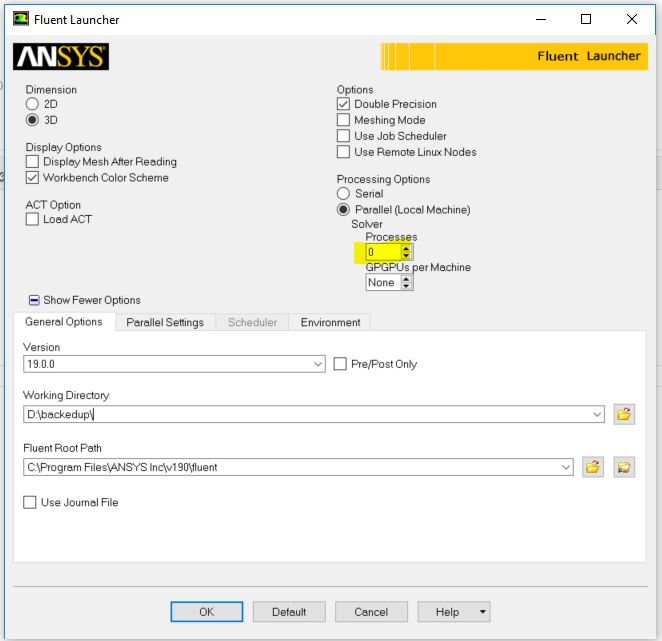Open the Version dropdown
The width and height of the screenshot is (662, 641).
point(318,364)
